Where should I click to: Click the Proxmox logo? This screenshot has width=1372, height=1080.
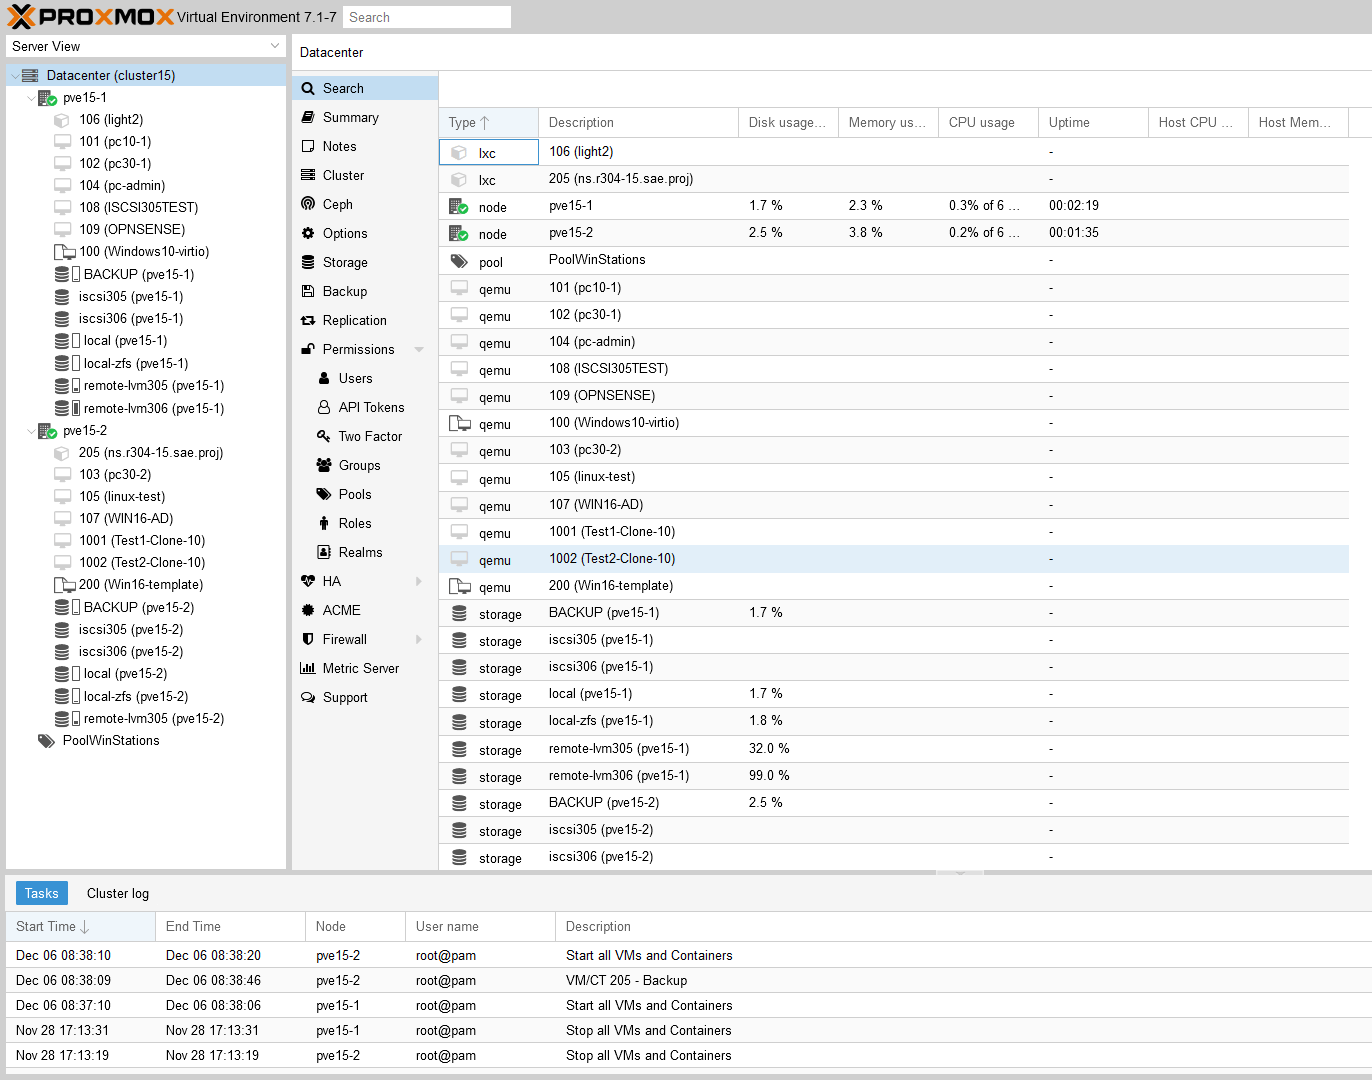coord(90,16)
